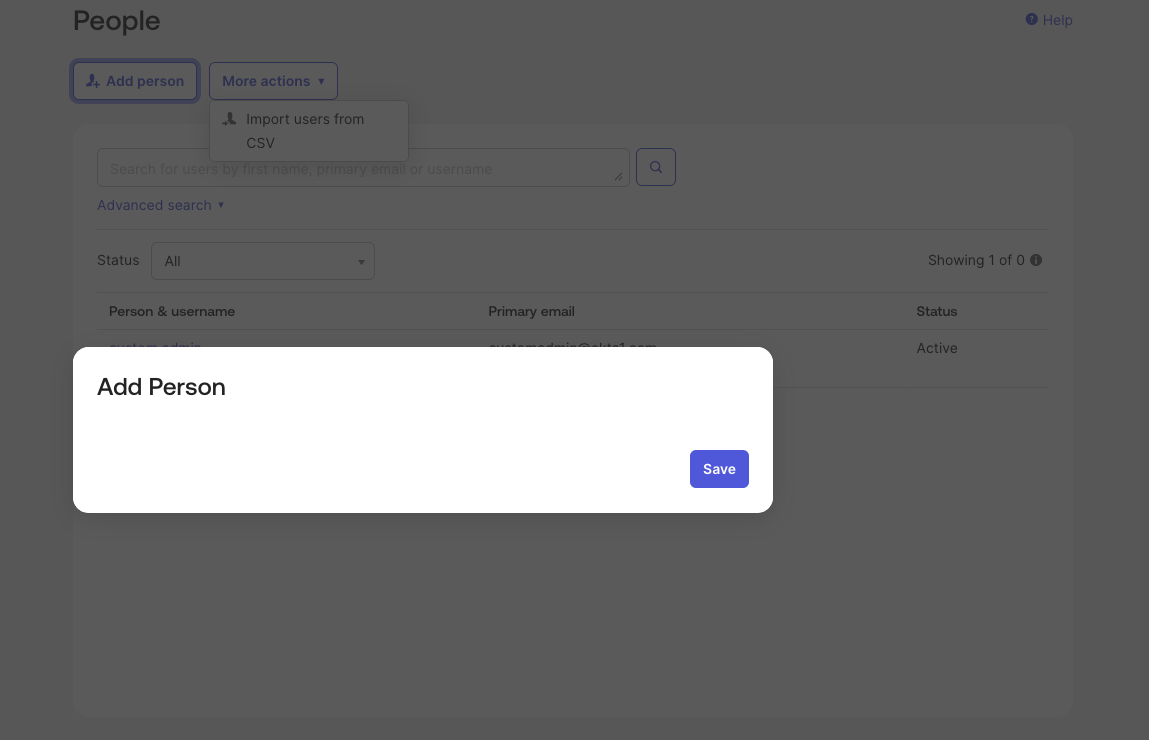
Task: Click the Status column header
Action: (x=936, y=311)
